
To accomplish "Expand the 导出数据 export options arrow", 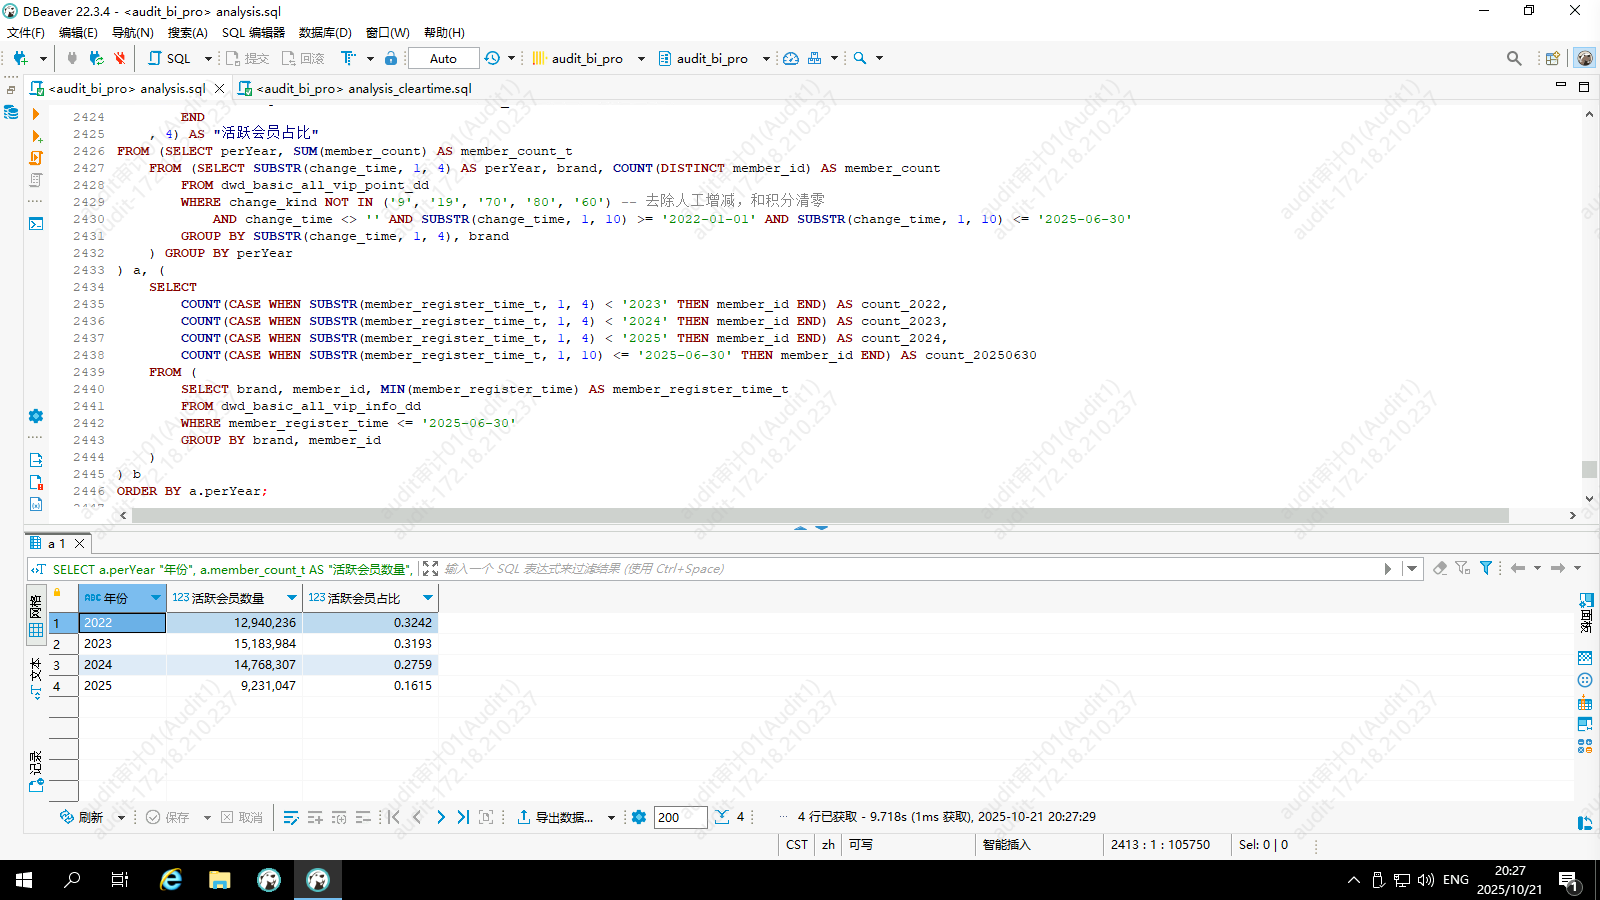I will coord(611,818).
